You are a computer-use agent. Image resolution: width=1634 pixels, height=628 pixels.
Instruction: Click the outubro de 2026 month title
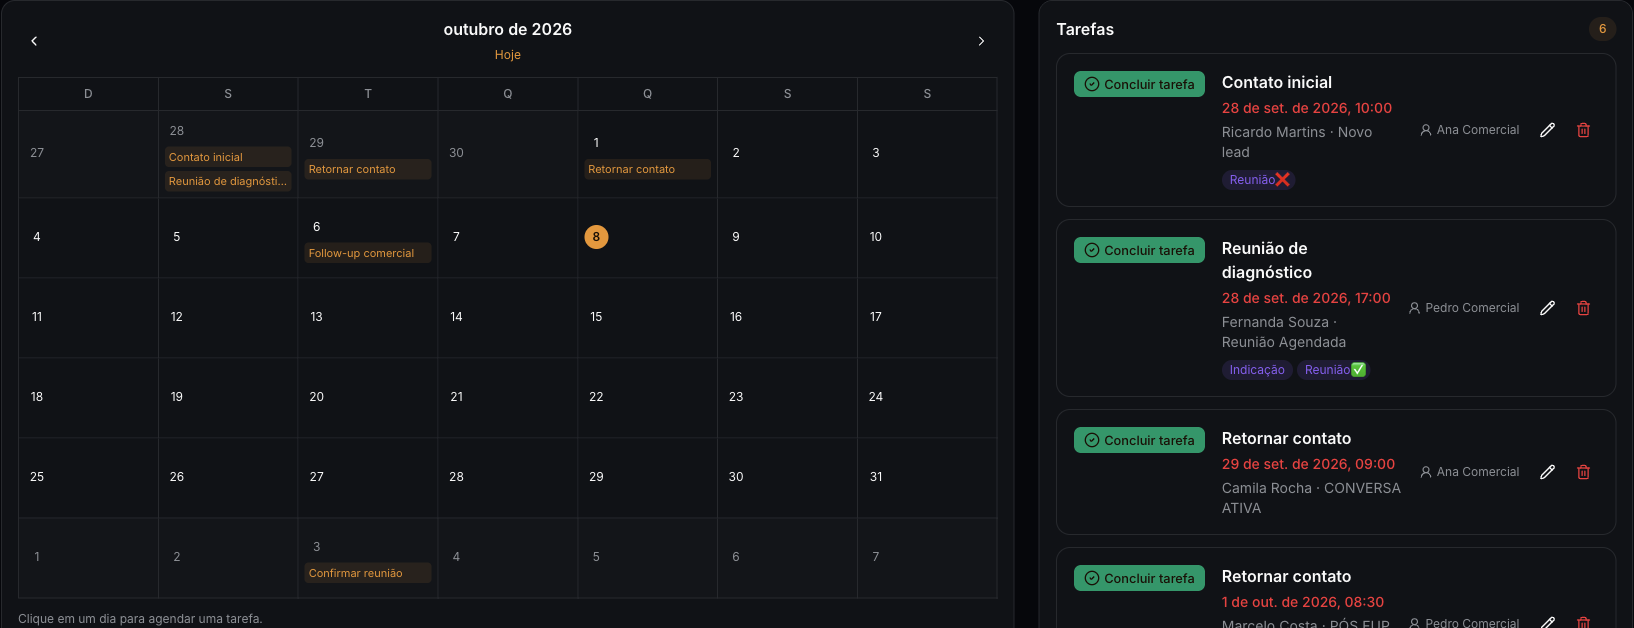[508, 29]
